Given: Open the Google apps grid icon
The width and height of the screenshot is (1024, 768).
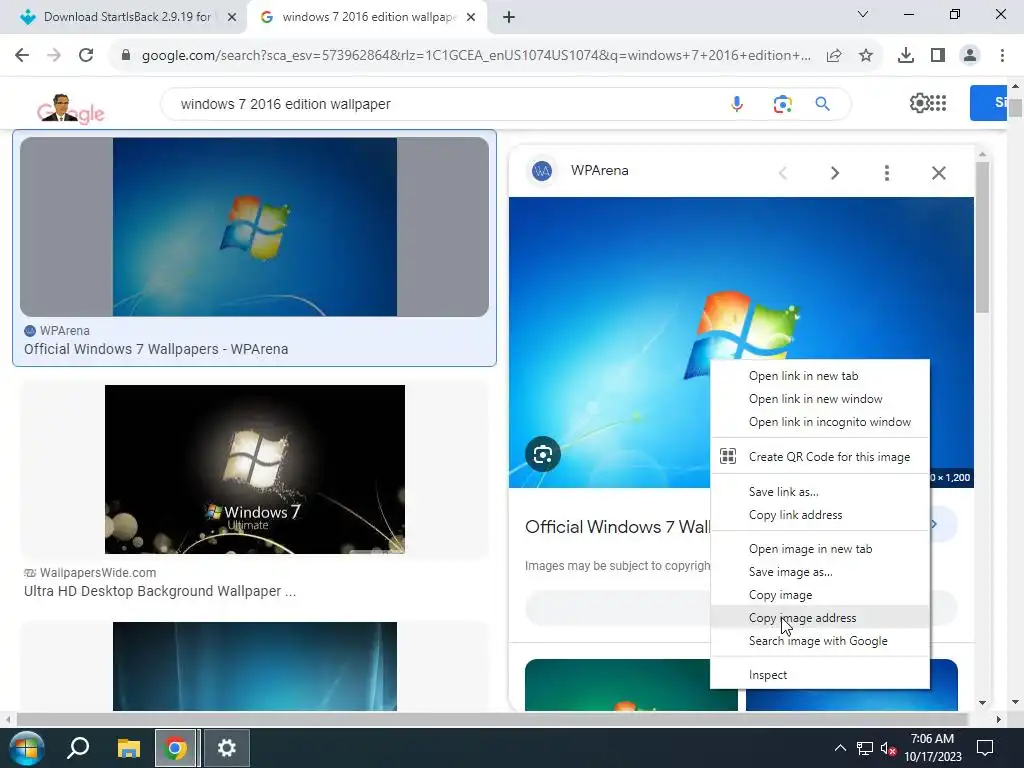Looking at the screenshot, I should tap(938, 103).
